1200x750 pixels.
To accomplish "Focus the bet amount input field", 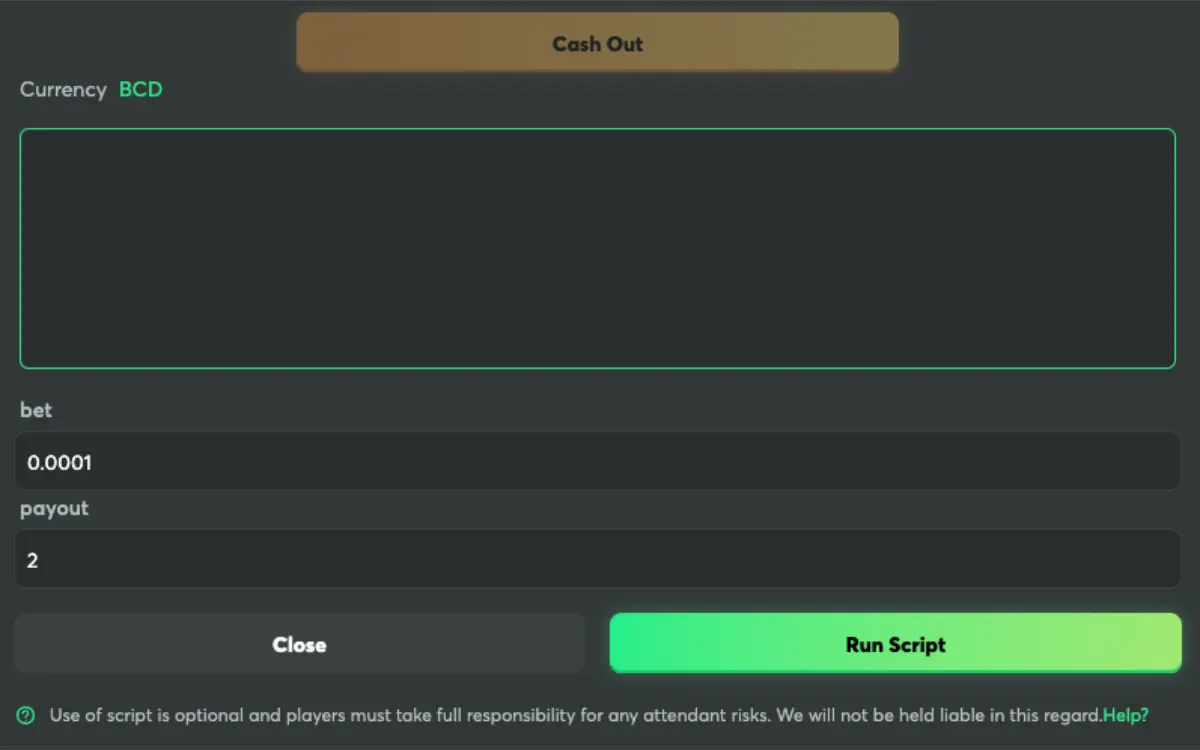I will click(598, 462).
